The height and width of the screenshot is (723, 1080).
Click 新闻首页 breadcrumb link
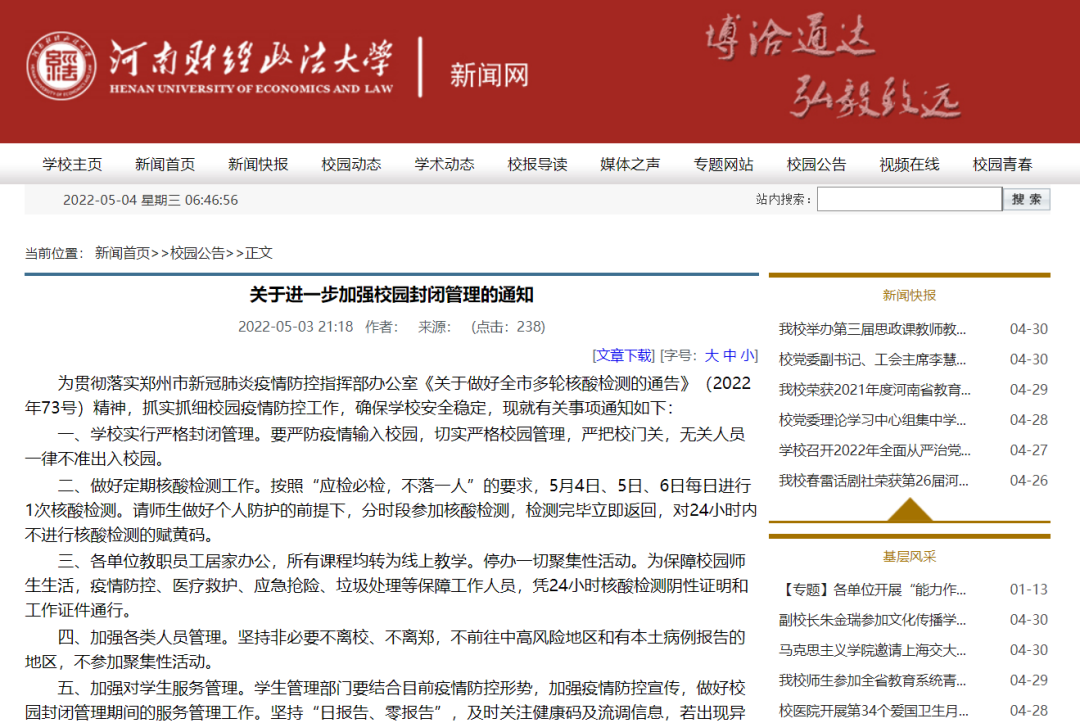point(122,253)
